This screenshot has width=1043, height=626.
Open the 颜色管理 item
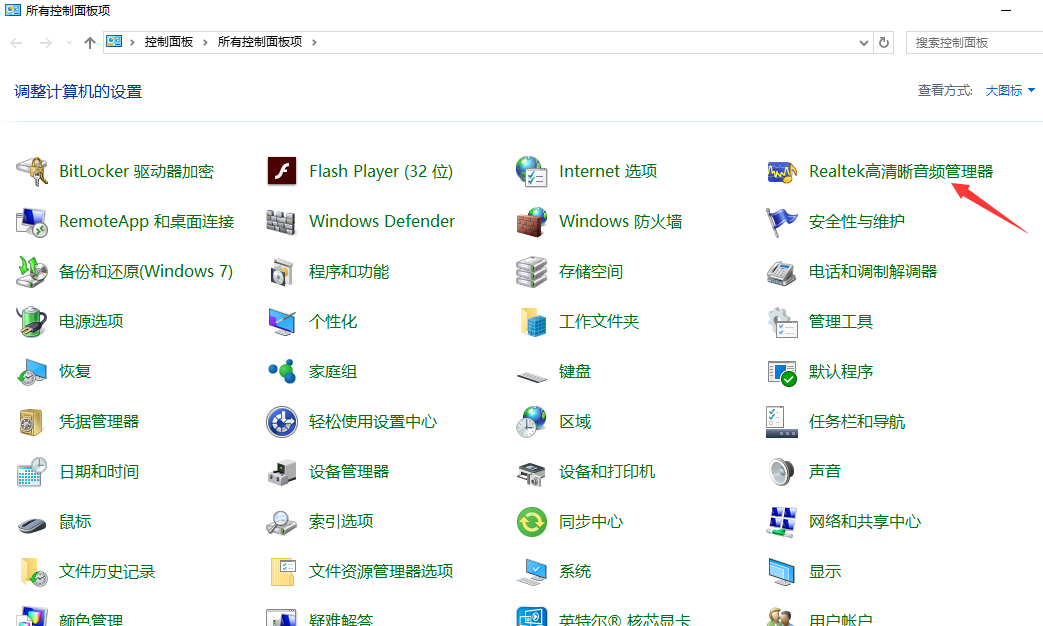click(69, 618)
